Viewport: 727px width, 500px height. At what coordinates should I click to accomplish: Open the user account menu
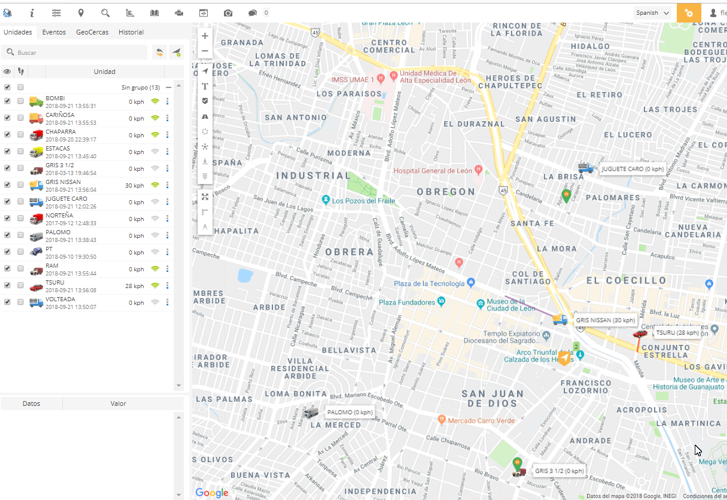[715, 13]
